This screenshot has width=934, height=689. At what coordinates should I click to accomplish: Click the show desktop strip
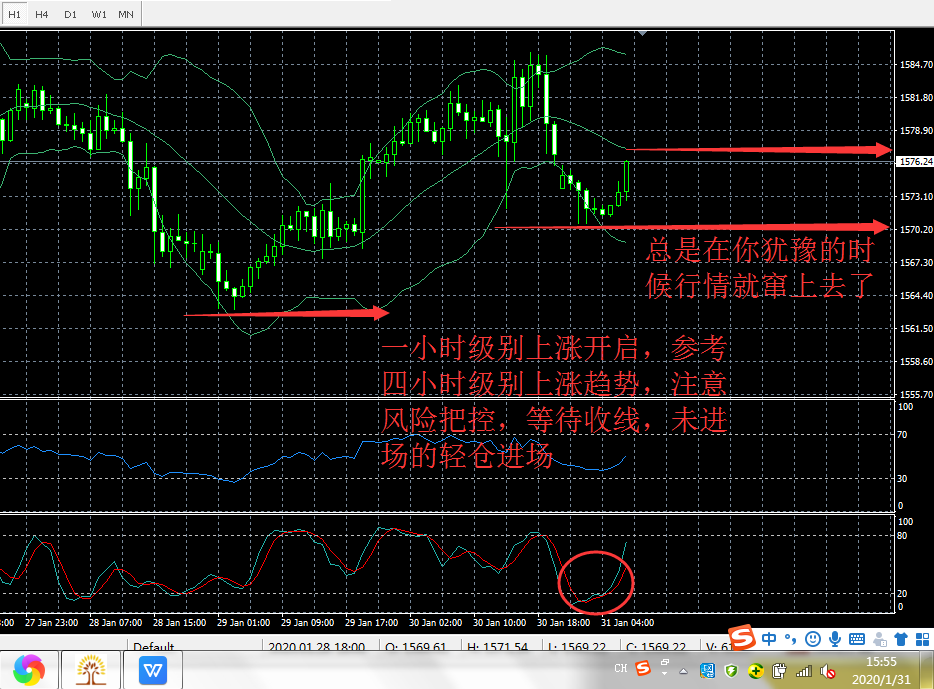927,670
